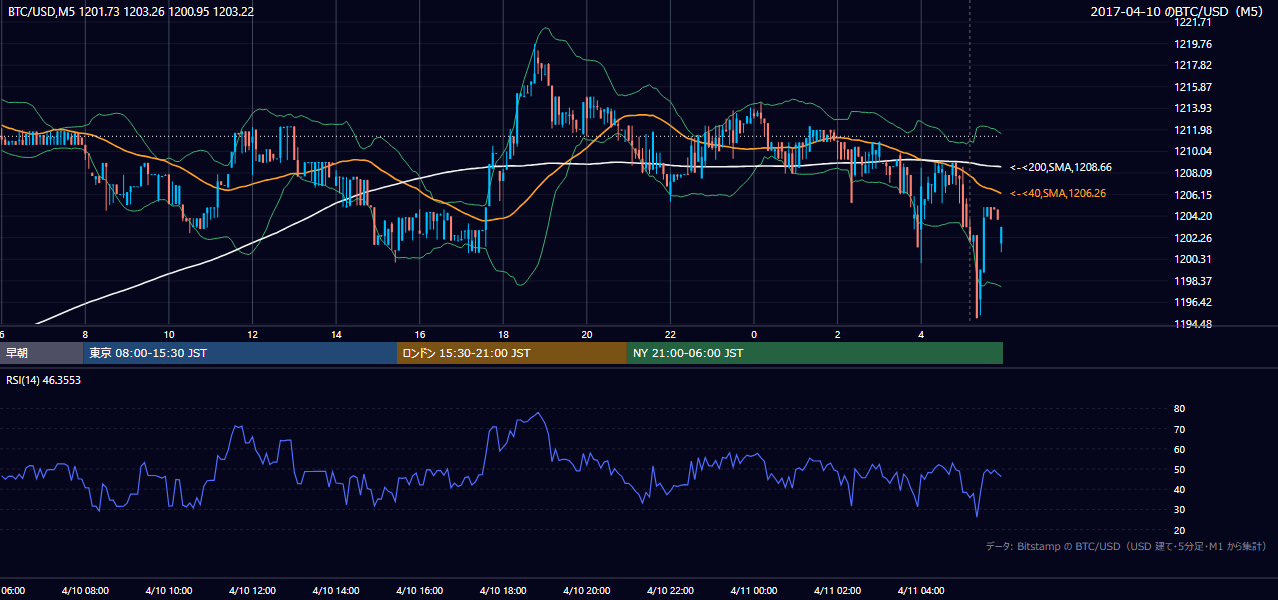Click the 早朝 session bar

[x=41, y=353]
